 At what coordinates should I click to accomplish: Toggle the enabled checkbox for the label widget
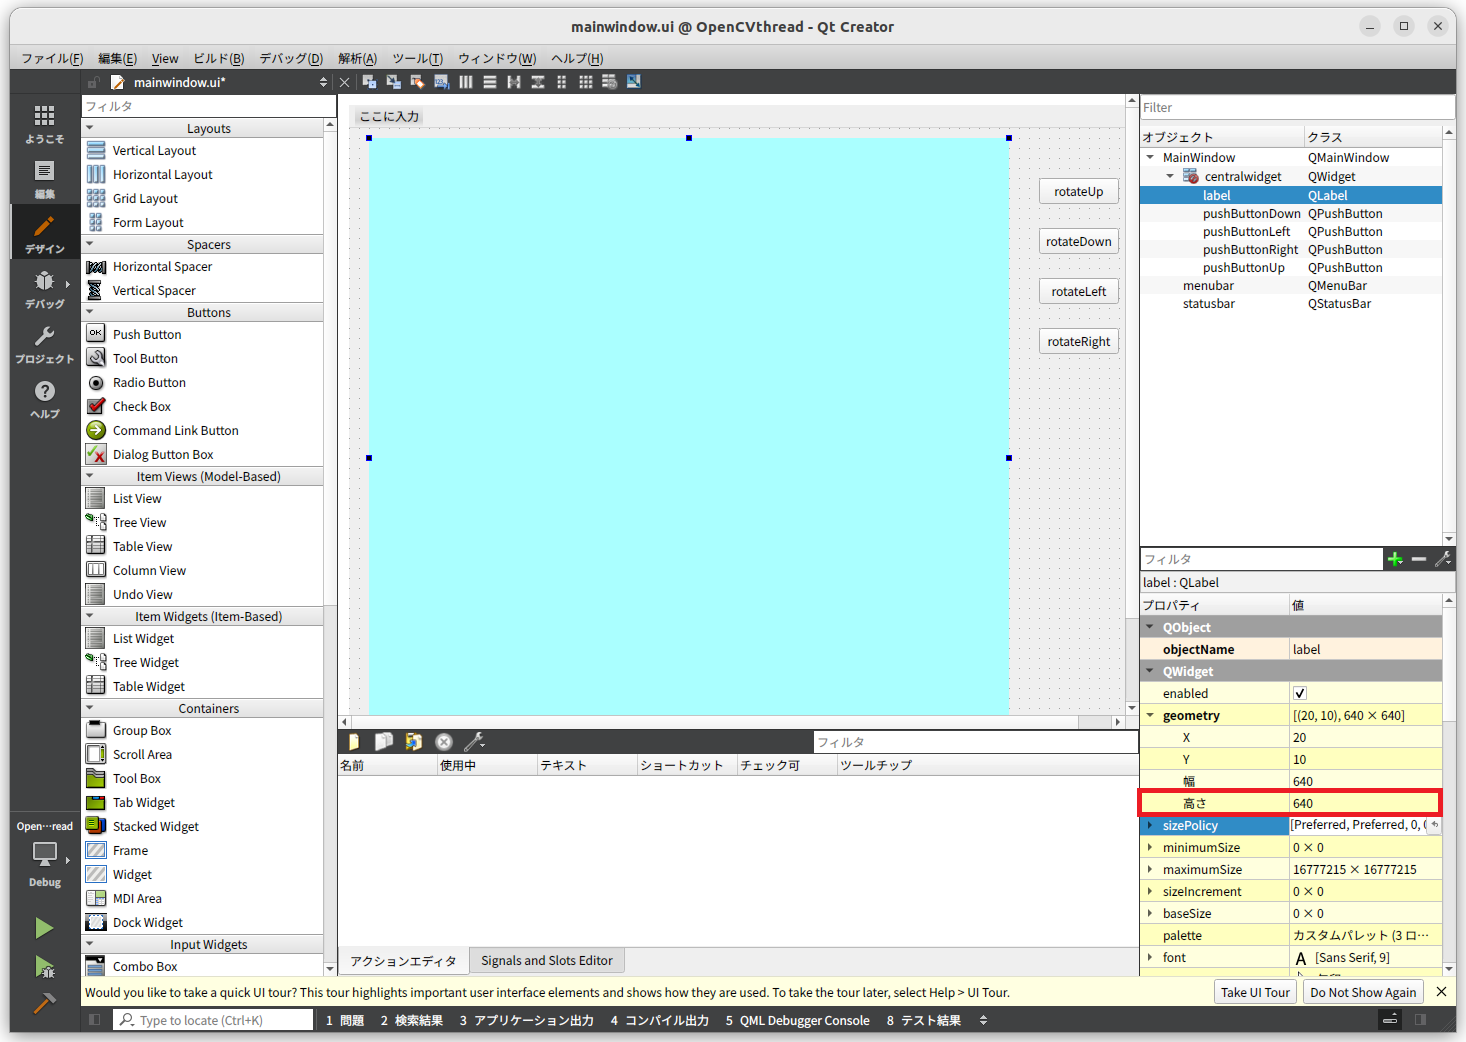[x=1300, y=693]
